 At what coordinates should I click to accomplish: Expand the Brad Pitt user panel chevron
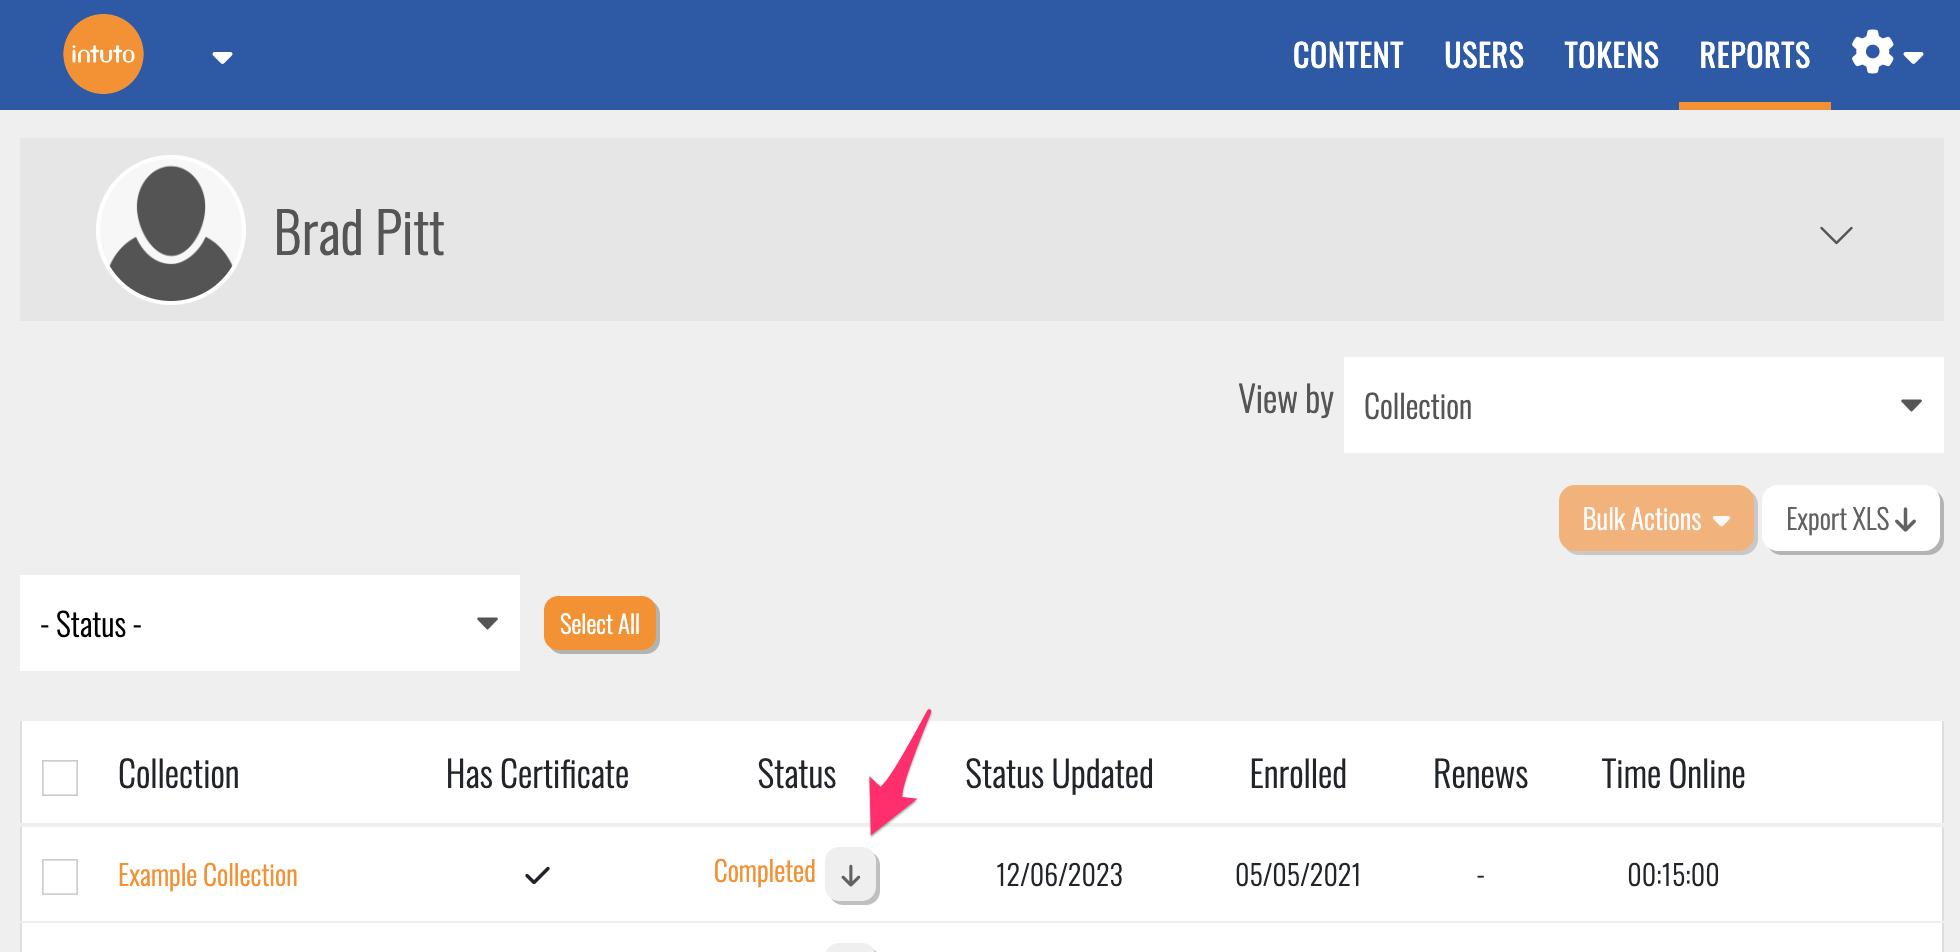click(x=1836, y=235)
